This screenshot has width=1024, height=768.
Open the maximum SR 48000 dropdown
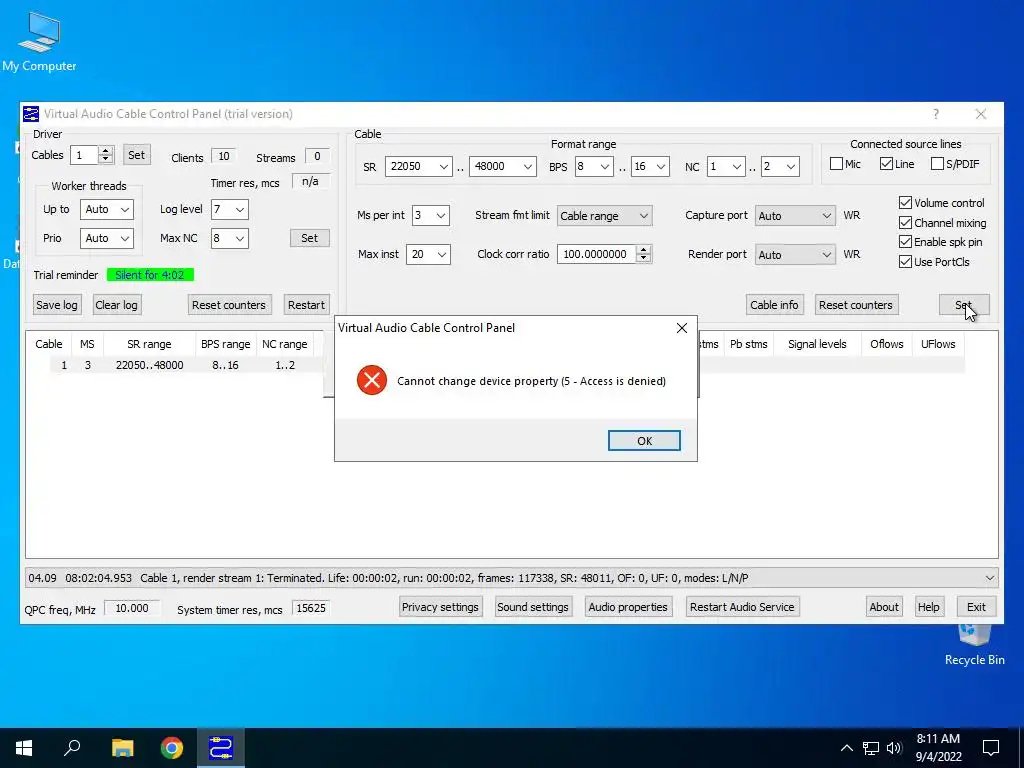click(502, 167)
